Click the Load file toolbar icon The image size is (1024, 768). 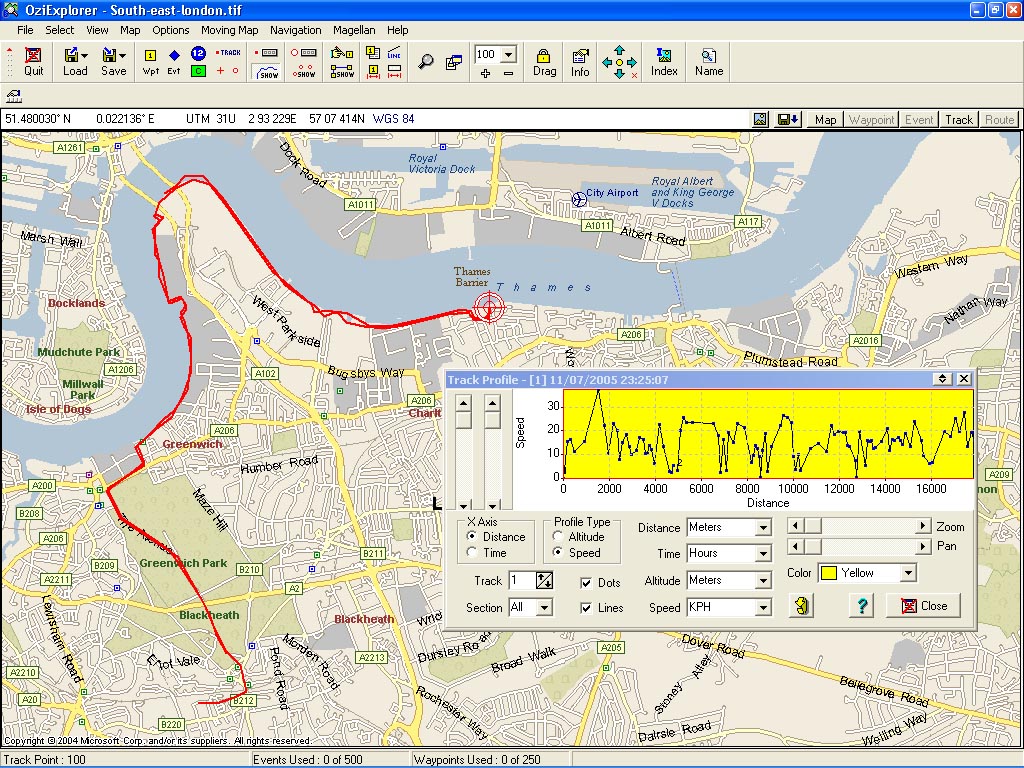tap(75, 62)
